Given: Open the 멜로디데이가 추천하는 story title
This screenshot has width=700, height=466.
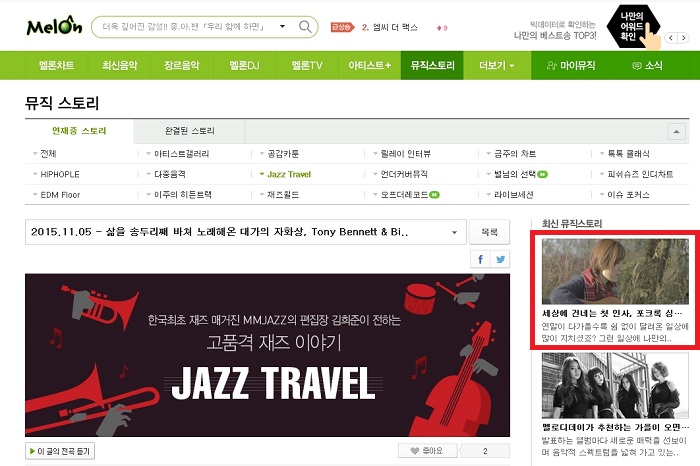Looking at the screenshot, I should pos(615,427).
